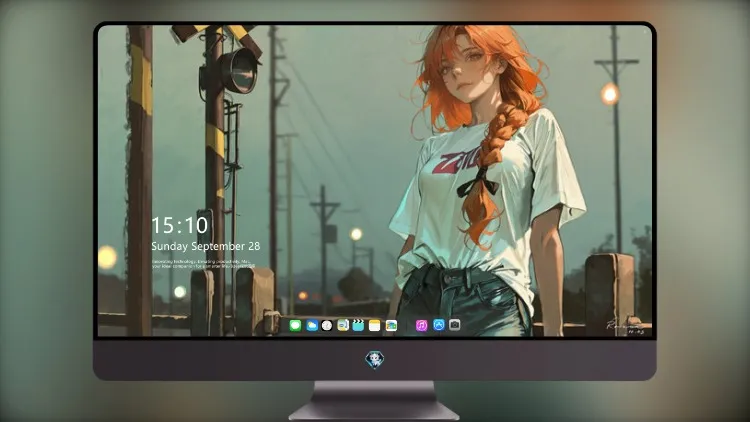Image resolution: width=750 pixels, height=422 pixels.
Task: Launch the teal clapperboard video app
Action: (x=358, y=325)
